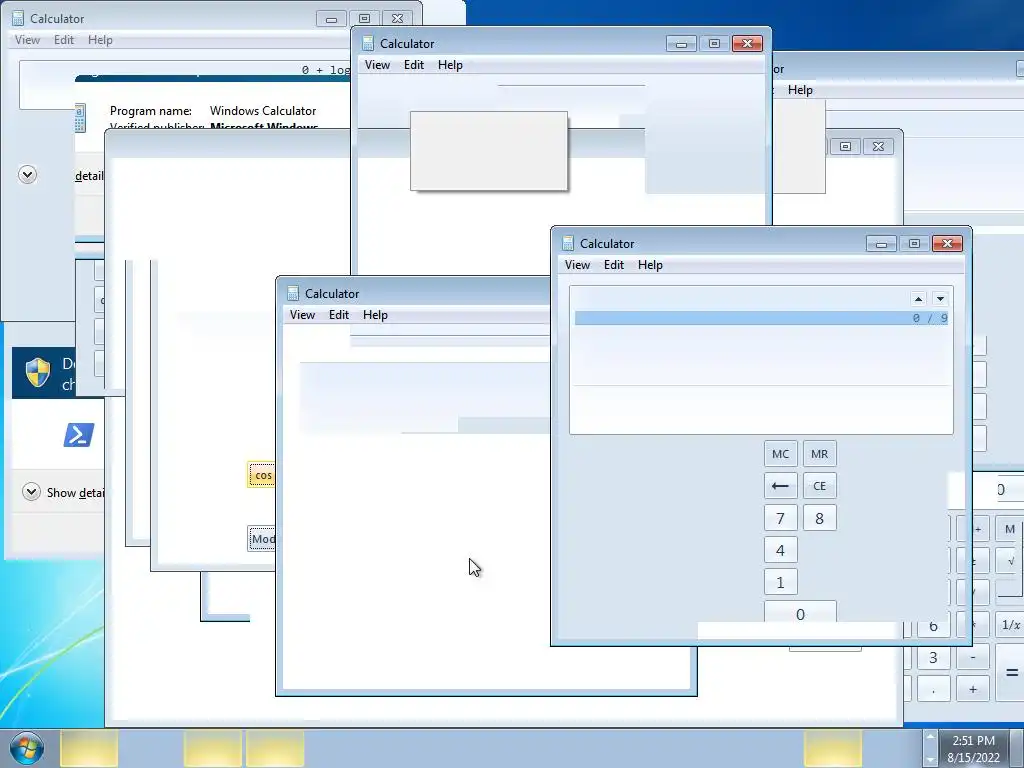
Task: Open View menu of the Calculator under the mouse cursor
Action: point(302,315)
